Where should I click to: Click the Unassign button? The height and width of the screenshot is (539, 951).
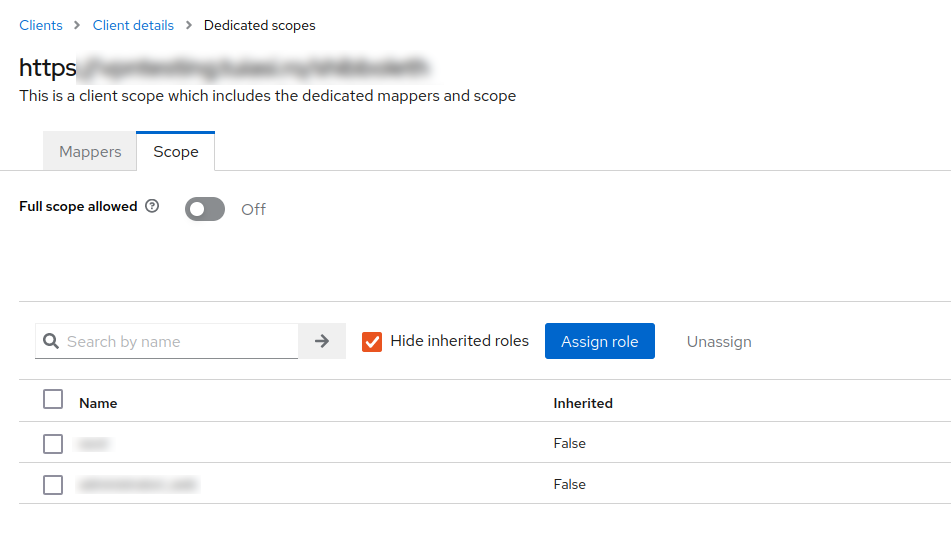pyautogui.click(x=719, y=341)
